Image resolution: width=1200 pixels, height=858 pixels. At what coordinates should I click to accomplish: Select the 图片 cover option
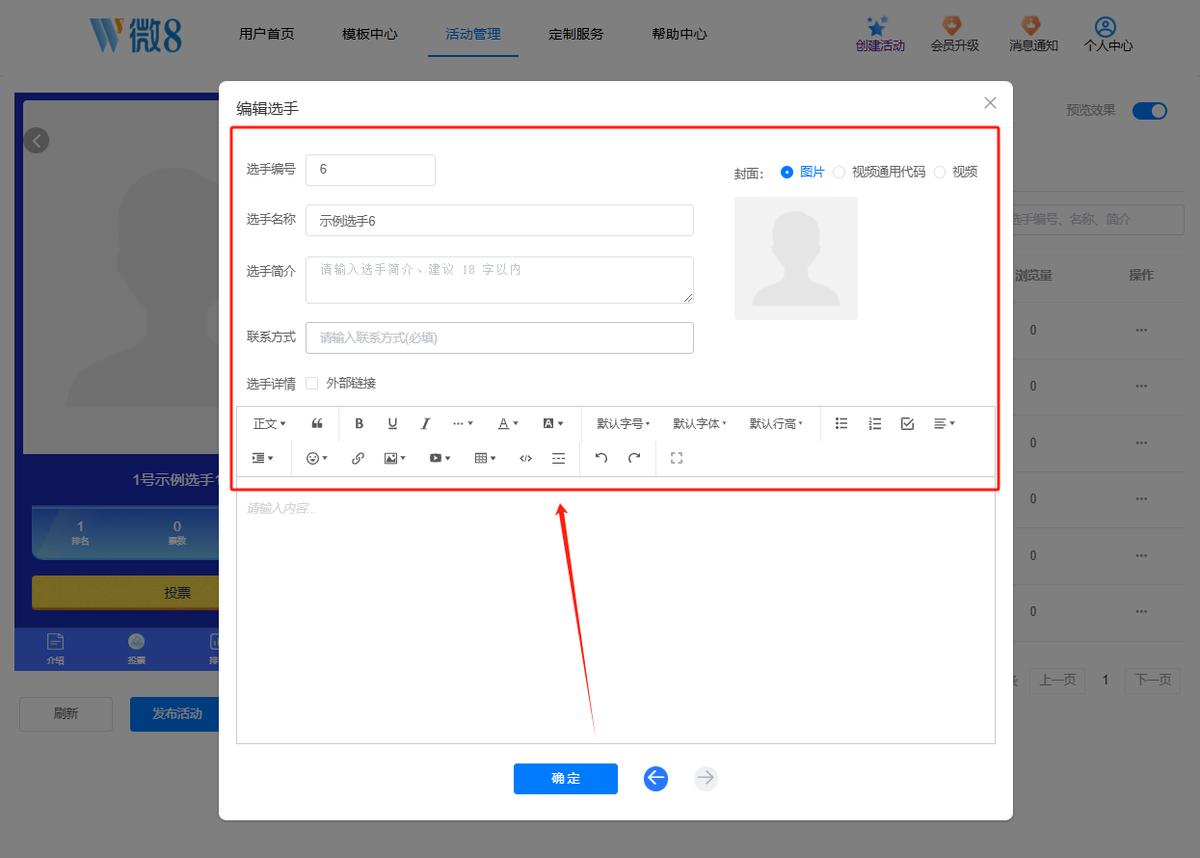[802, 172]
